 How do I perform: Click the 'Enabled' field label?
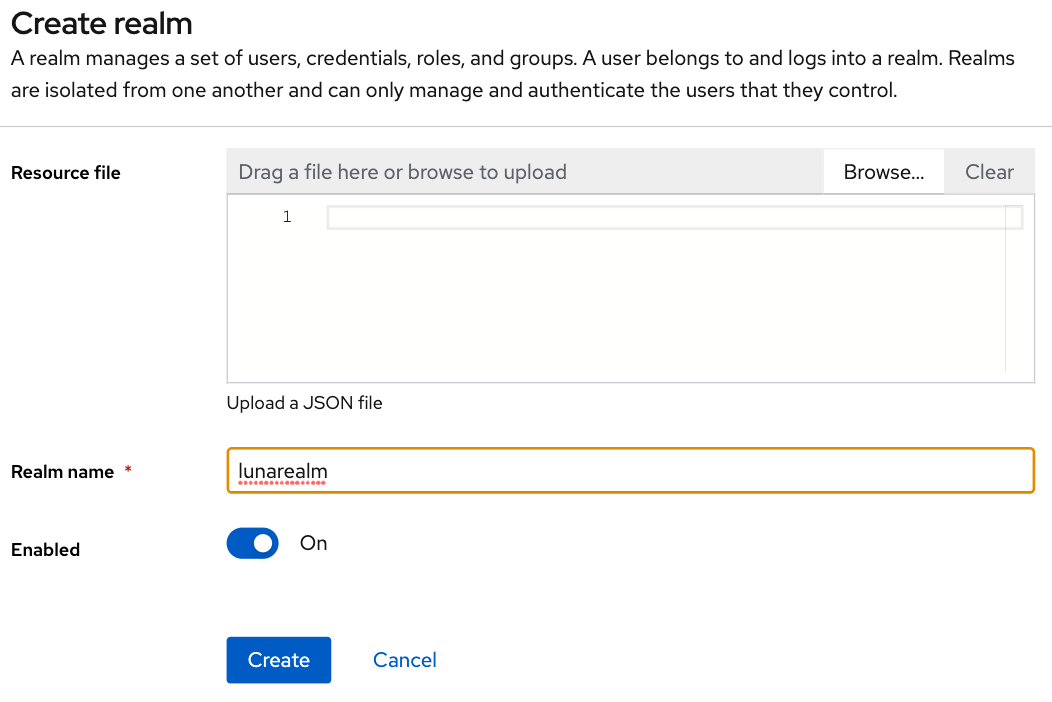(x=46, y=550)
